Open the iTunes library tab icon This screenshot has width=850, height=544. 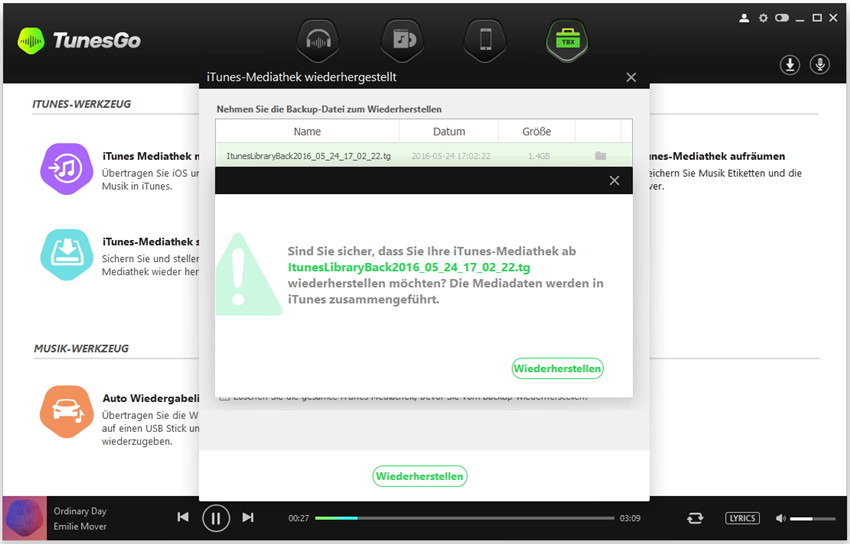pyautogui.click(x=402, y=40)
